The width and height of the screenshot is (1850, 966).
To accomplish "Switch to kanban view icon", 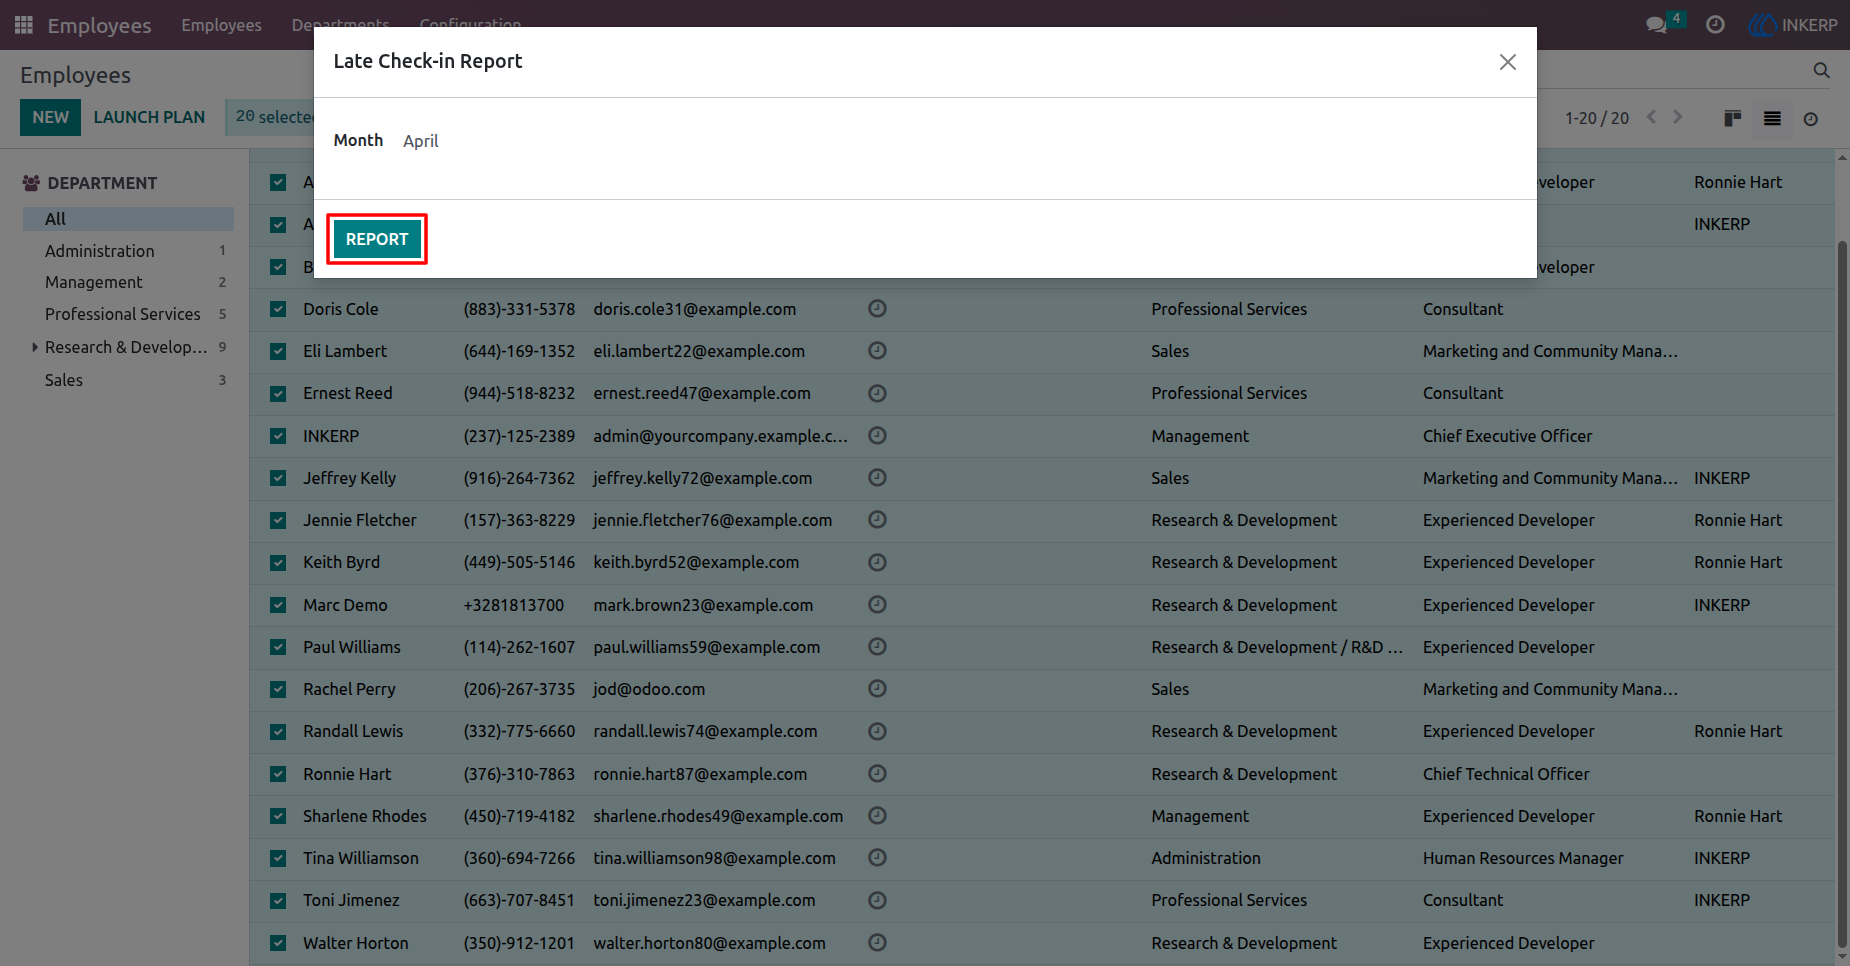I will click(x=1733, y=118).
